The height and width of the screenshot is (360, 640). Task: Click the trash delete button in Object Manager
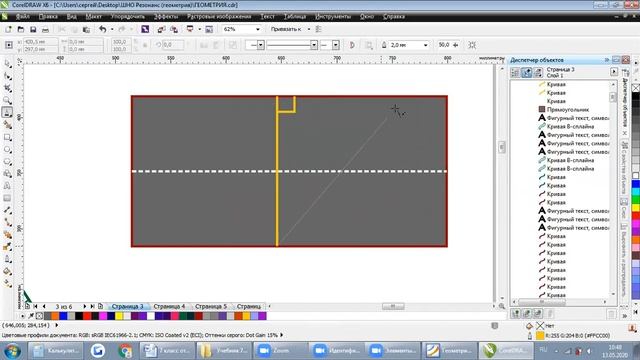(x=611, y=313)
